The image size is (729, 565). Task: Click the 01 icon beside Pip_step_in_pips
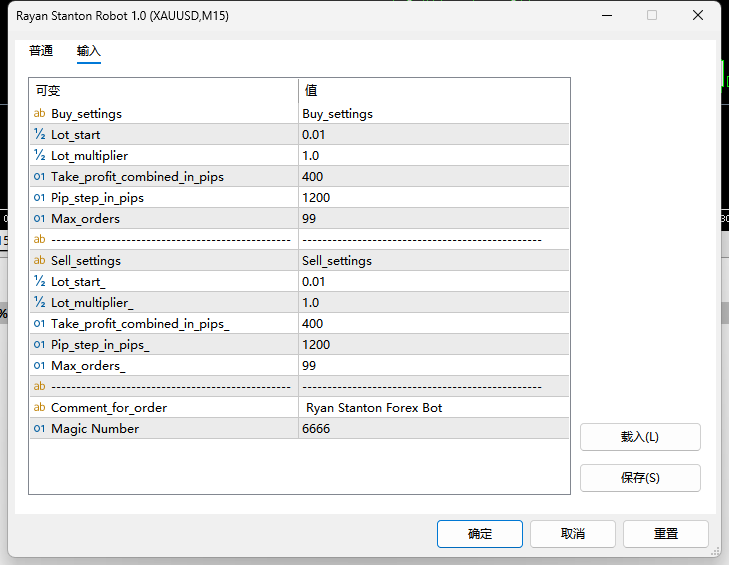(40, 198)
